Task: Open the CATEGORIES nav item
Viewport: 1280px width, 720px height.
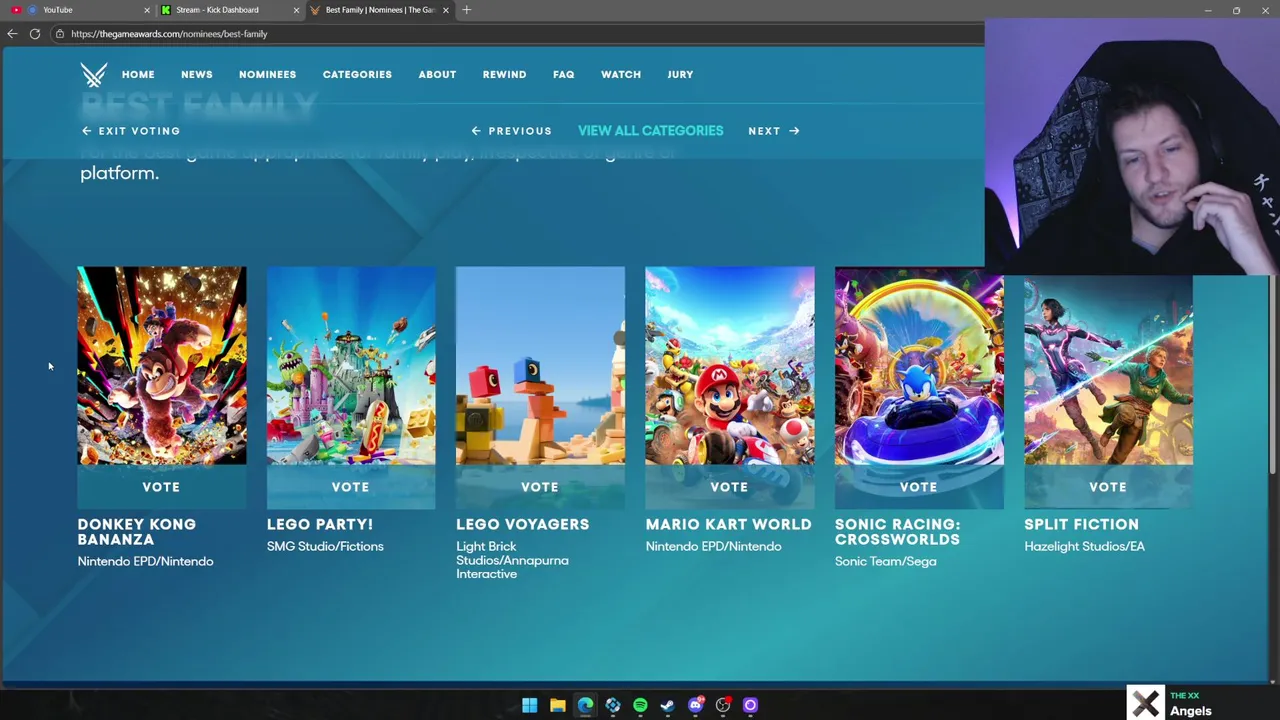Action: 357,74
